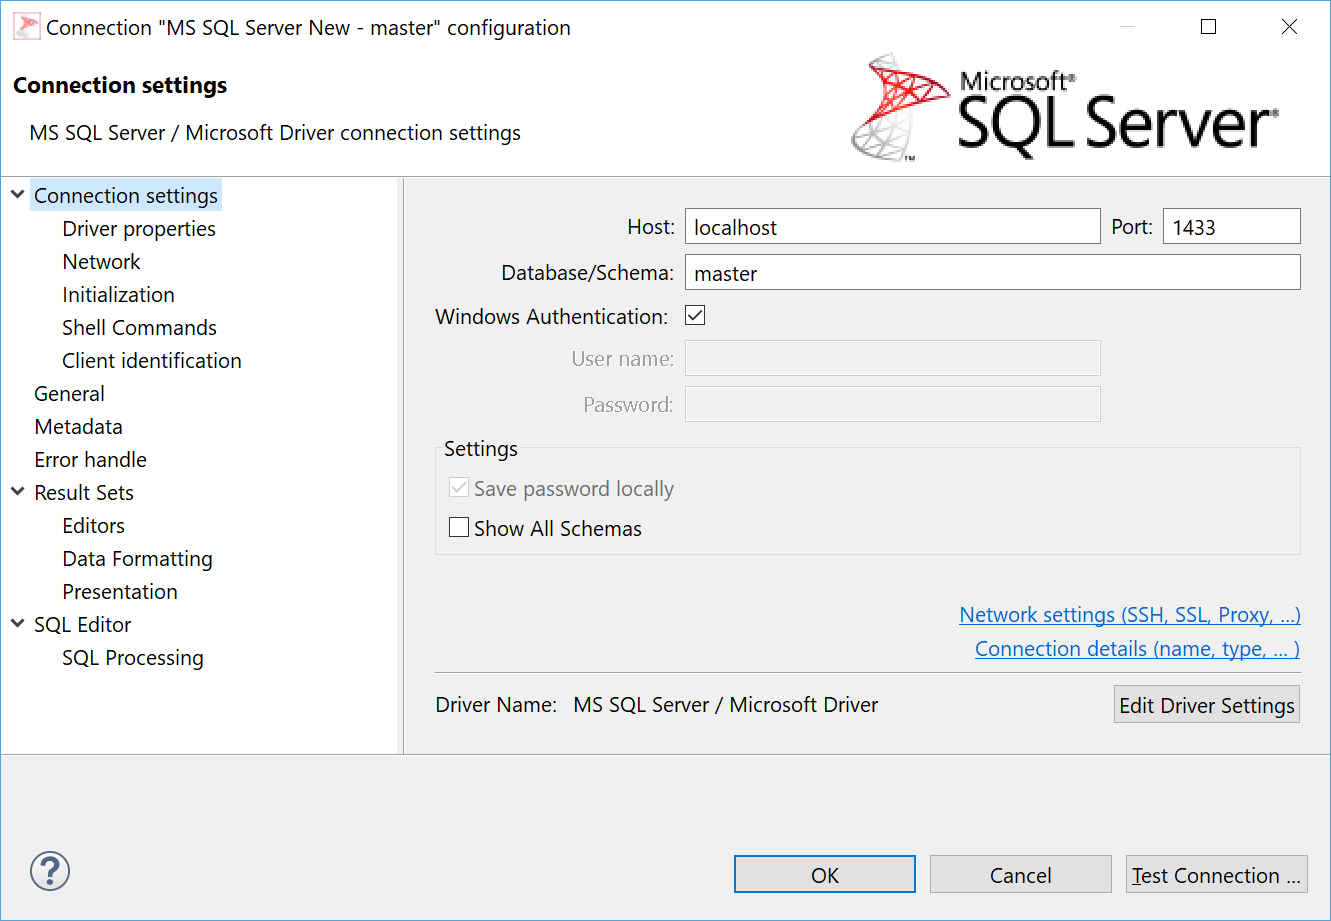Click into the Host input field
Screen dimensions: 1331x921
pyautogui.click(x=892, y=226)
